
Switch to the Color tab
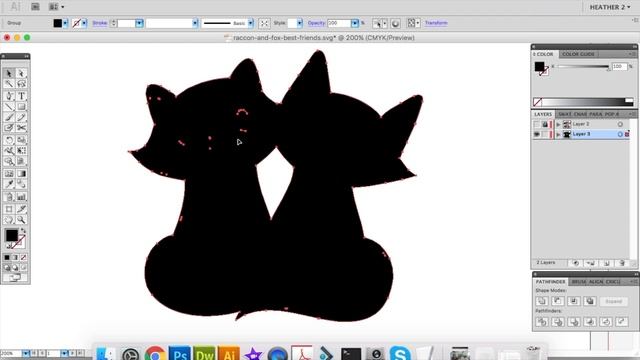tap(543, 54)
